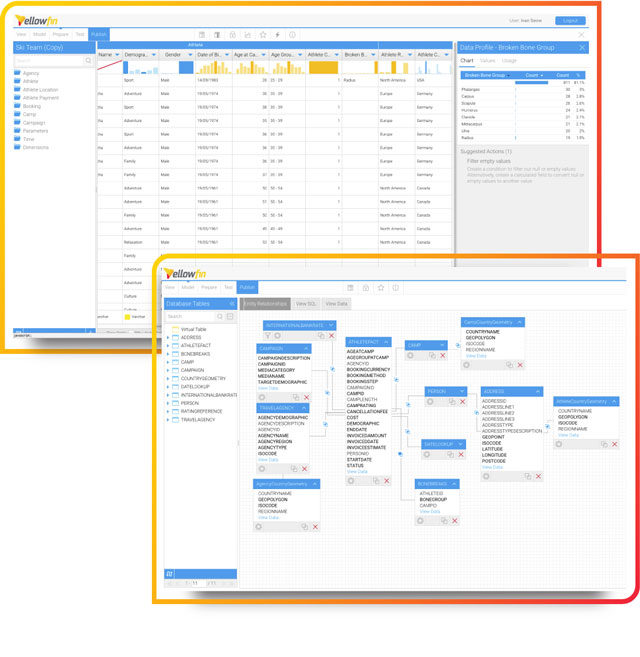Image resolution: width=640 pixels, height=657 pixels.
Task: Collapse the ATHLETEFACT table fields
Action: pyautogui.click(x=386, y=342)
